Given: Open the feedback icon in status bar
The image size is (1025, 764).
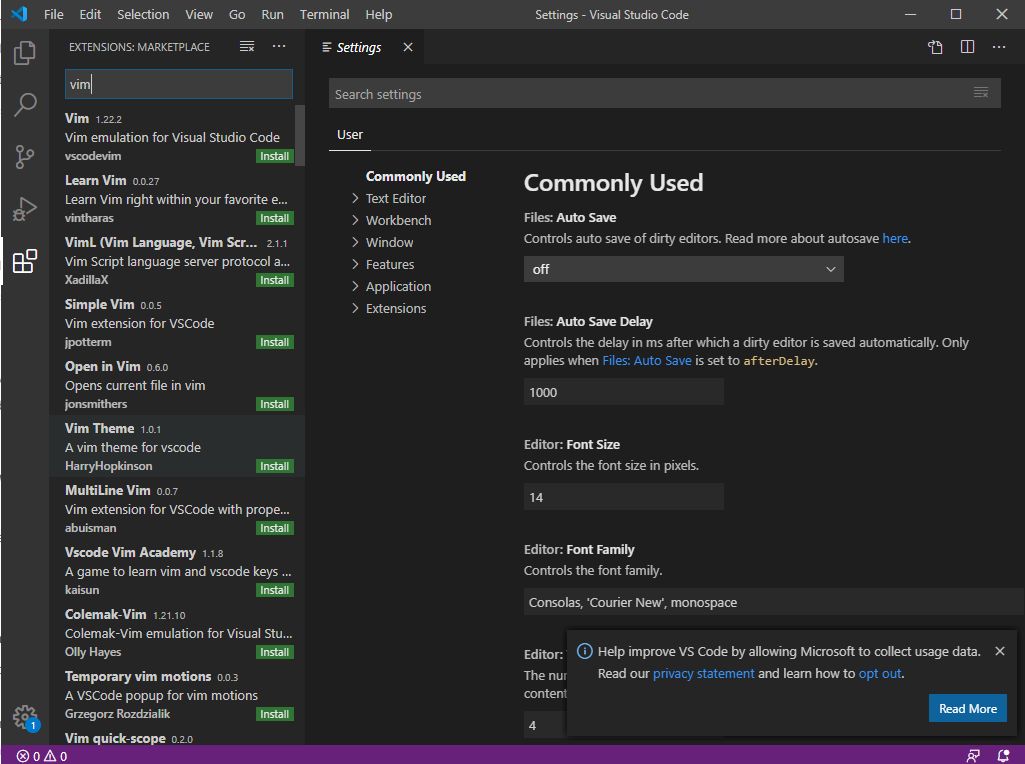Looking at the screenshot, I should click(x=973, y=756).
